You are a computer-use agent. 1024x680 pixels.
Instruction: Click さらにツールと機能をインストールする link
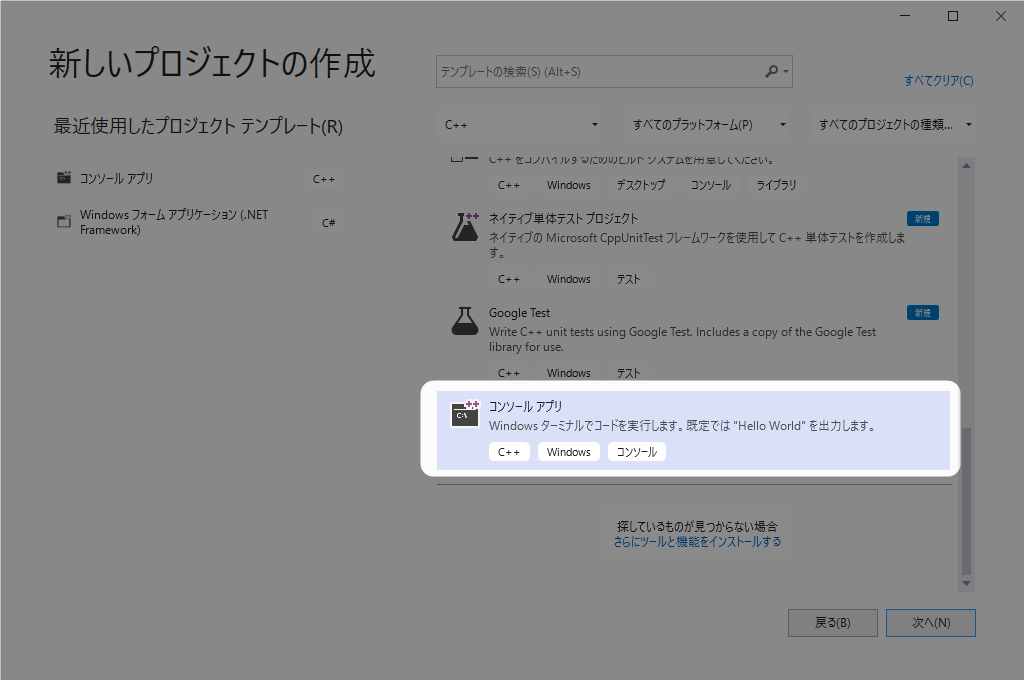click(697, 542)
